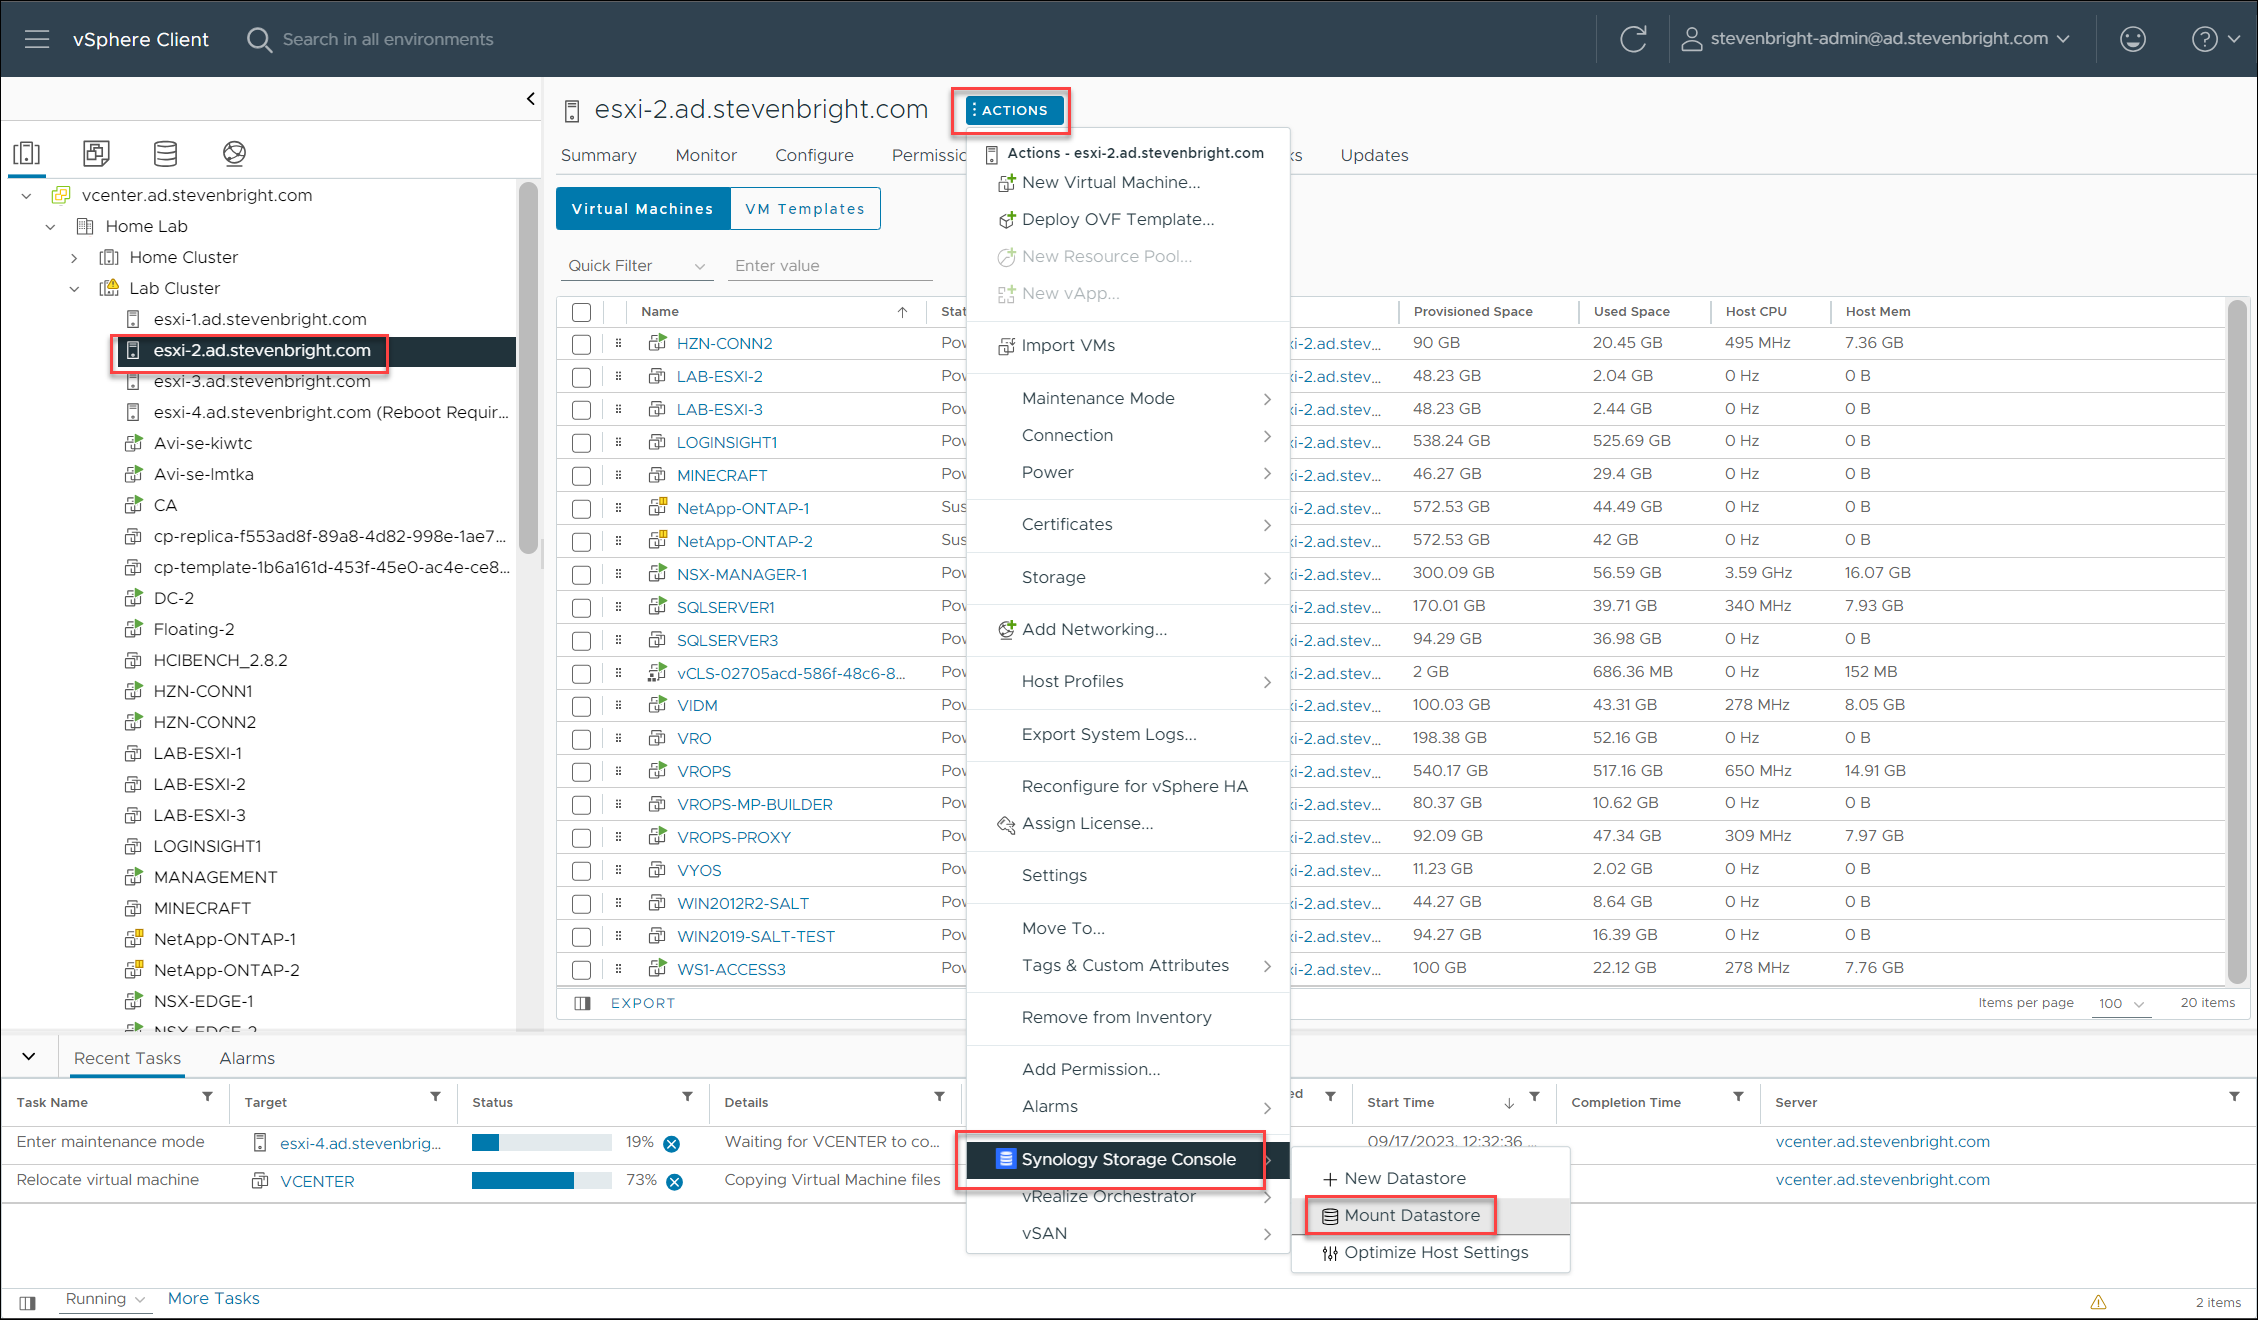The image size is (2258, 1320).
Task: Toggle the select-all checkbox in table header
Action: click(581, 312)
